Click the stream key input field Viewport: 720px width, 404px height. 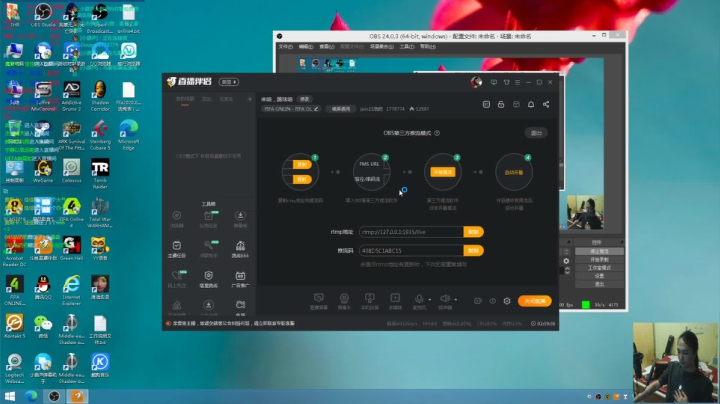click(411, 251)
